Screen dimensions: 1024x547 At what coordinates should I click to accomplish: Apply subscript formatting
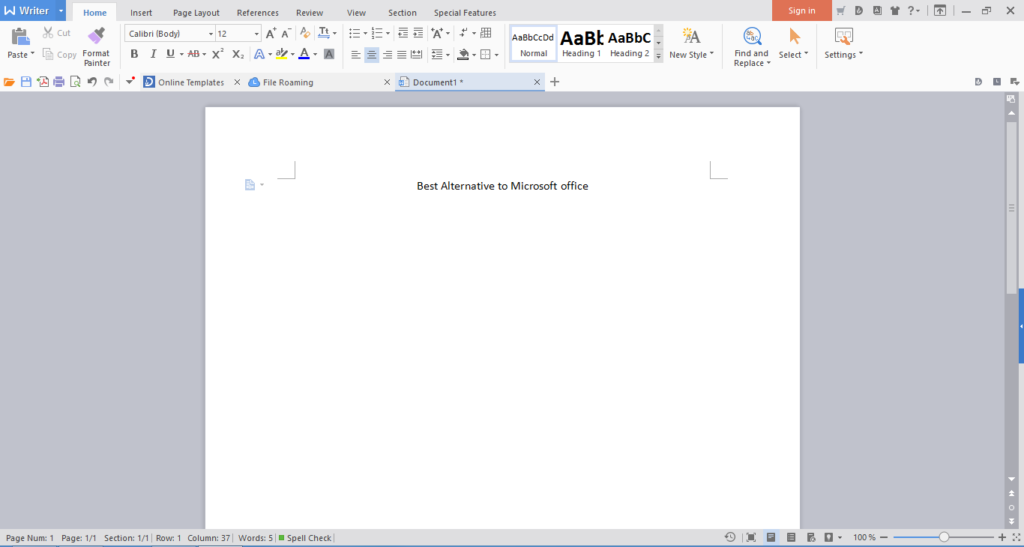tap(238, 54)
